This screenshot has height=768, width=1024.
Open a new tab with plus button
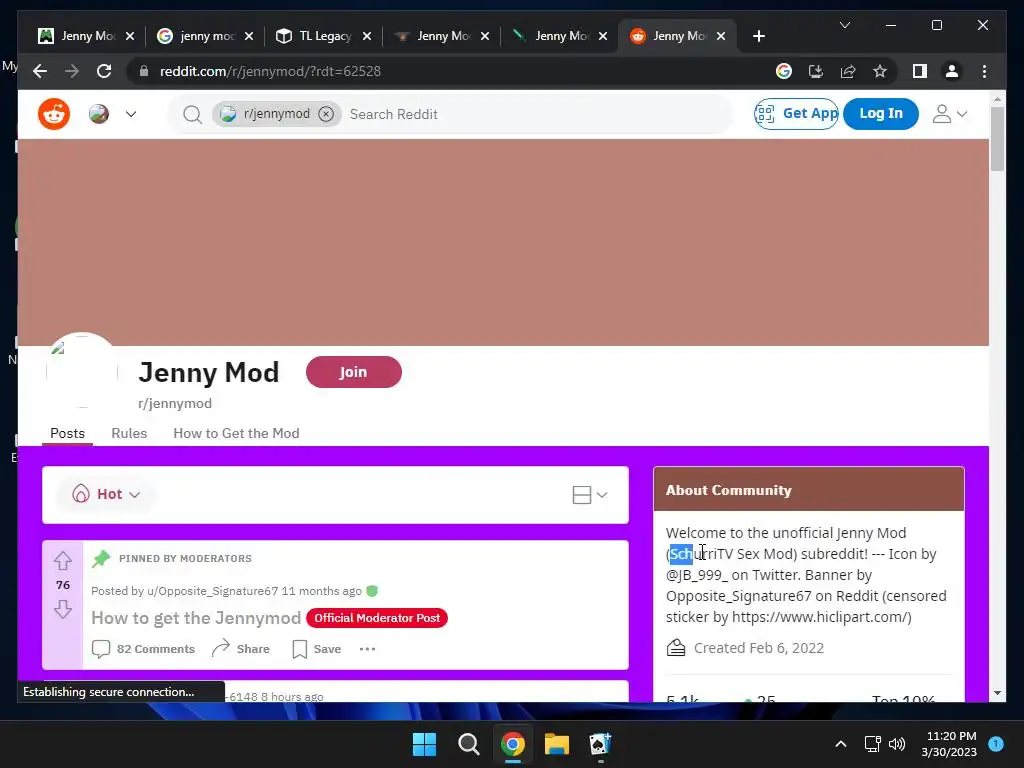(758, 36)
